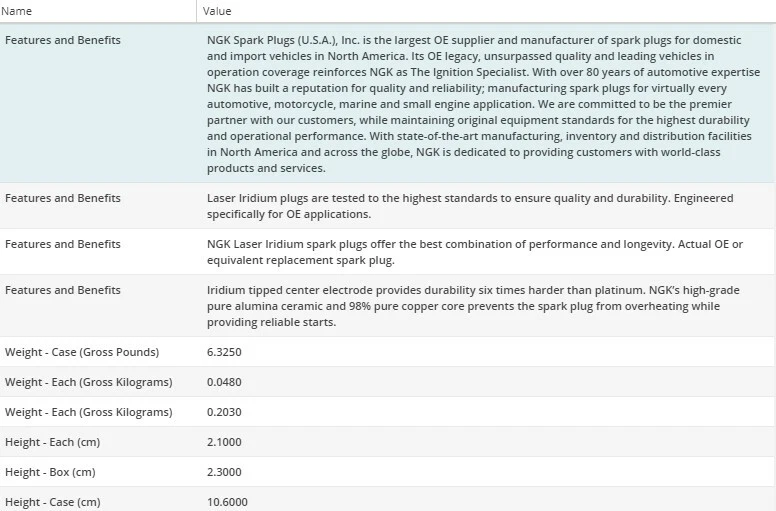Click the 0.0480 kilograms value

225,382
